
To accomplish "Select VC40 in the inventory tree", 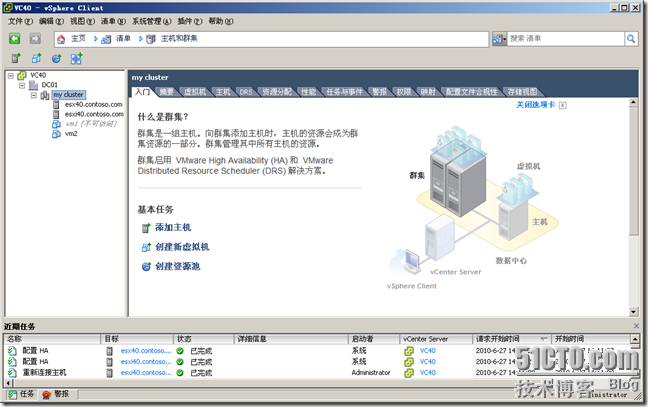I will click(x=38, y=75).
